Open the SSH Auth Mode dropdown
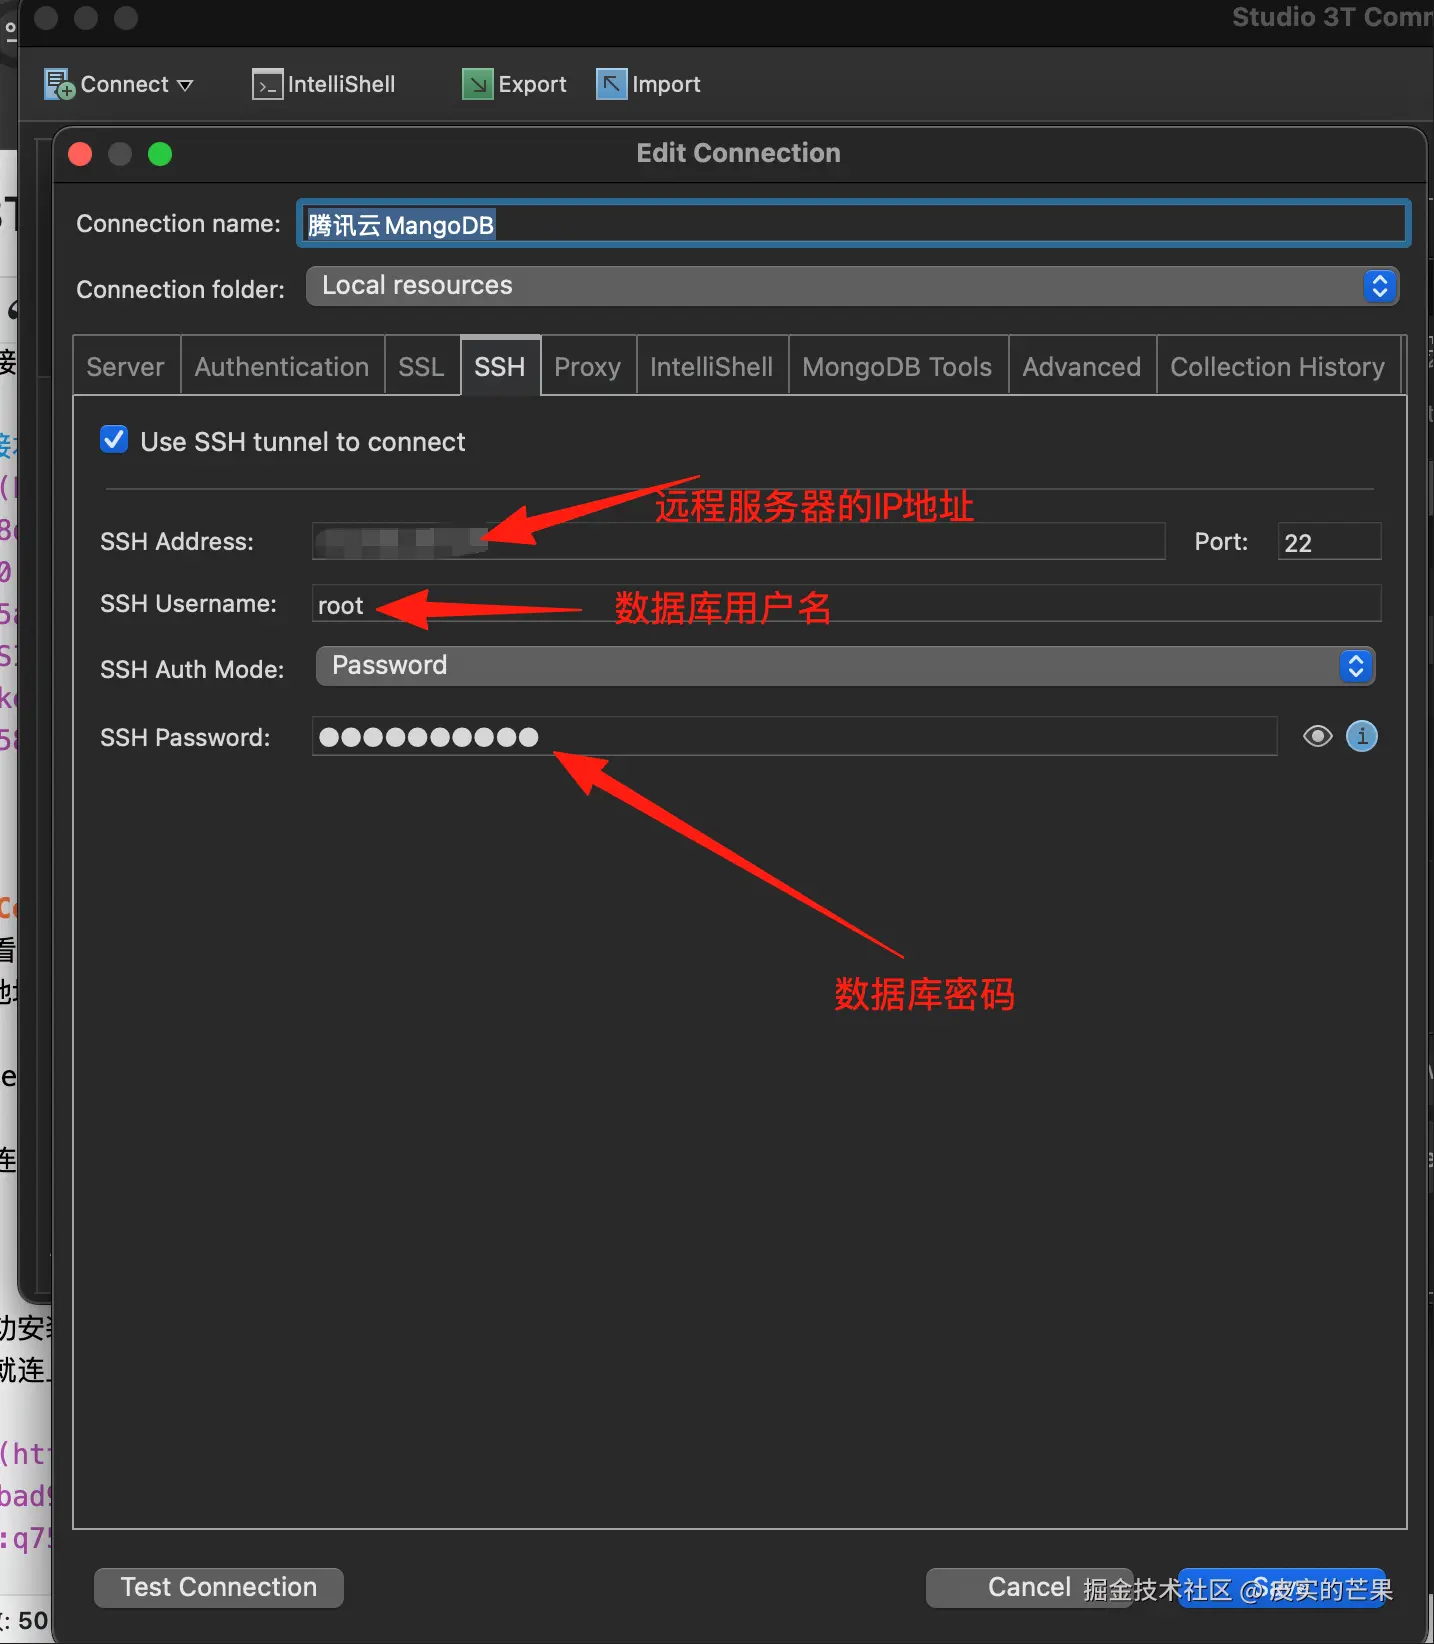1434x1644 pixels. pos(846,666)
